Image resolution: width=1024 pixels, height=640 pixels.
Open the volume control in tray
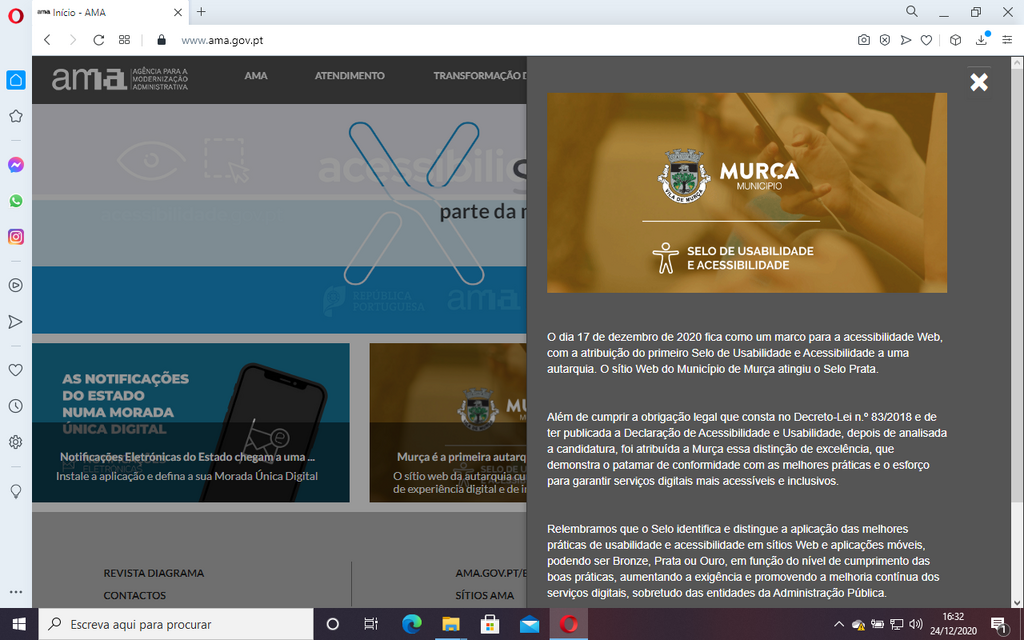[x=916, y=624]
